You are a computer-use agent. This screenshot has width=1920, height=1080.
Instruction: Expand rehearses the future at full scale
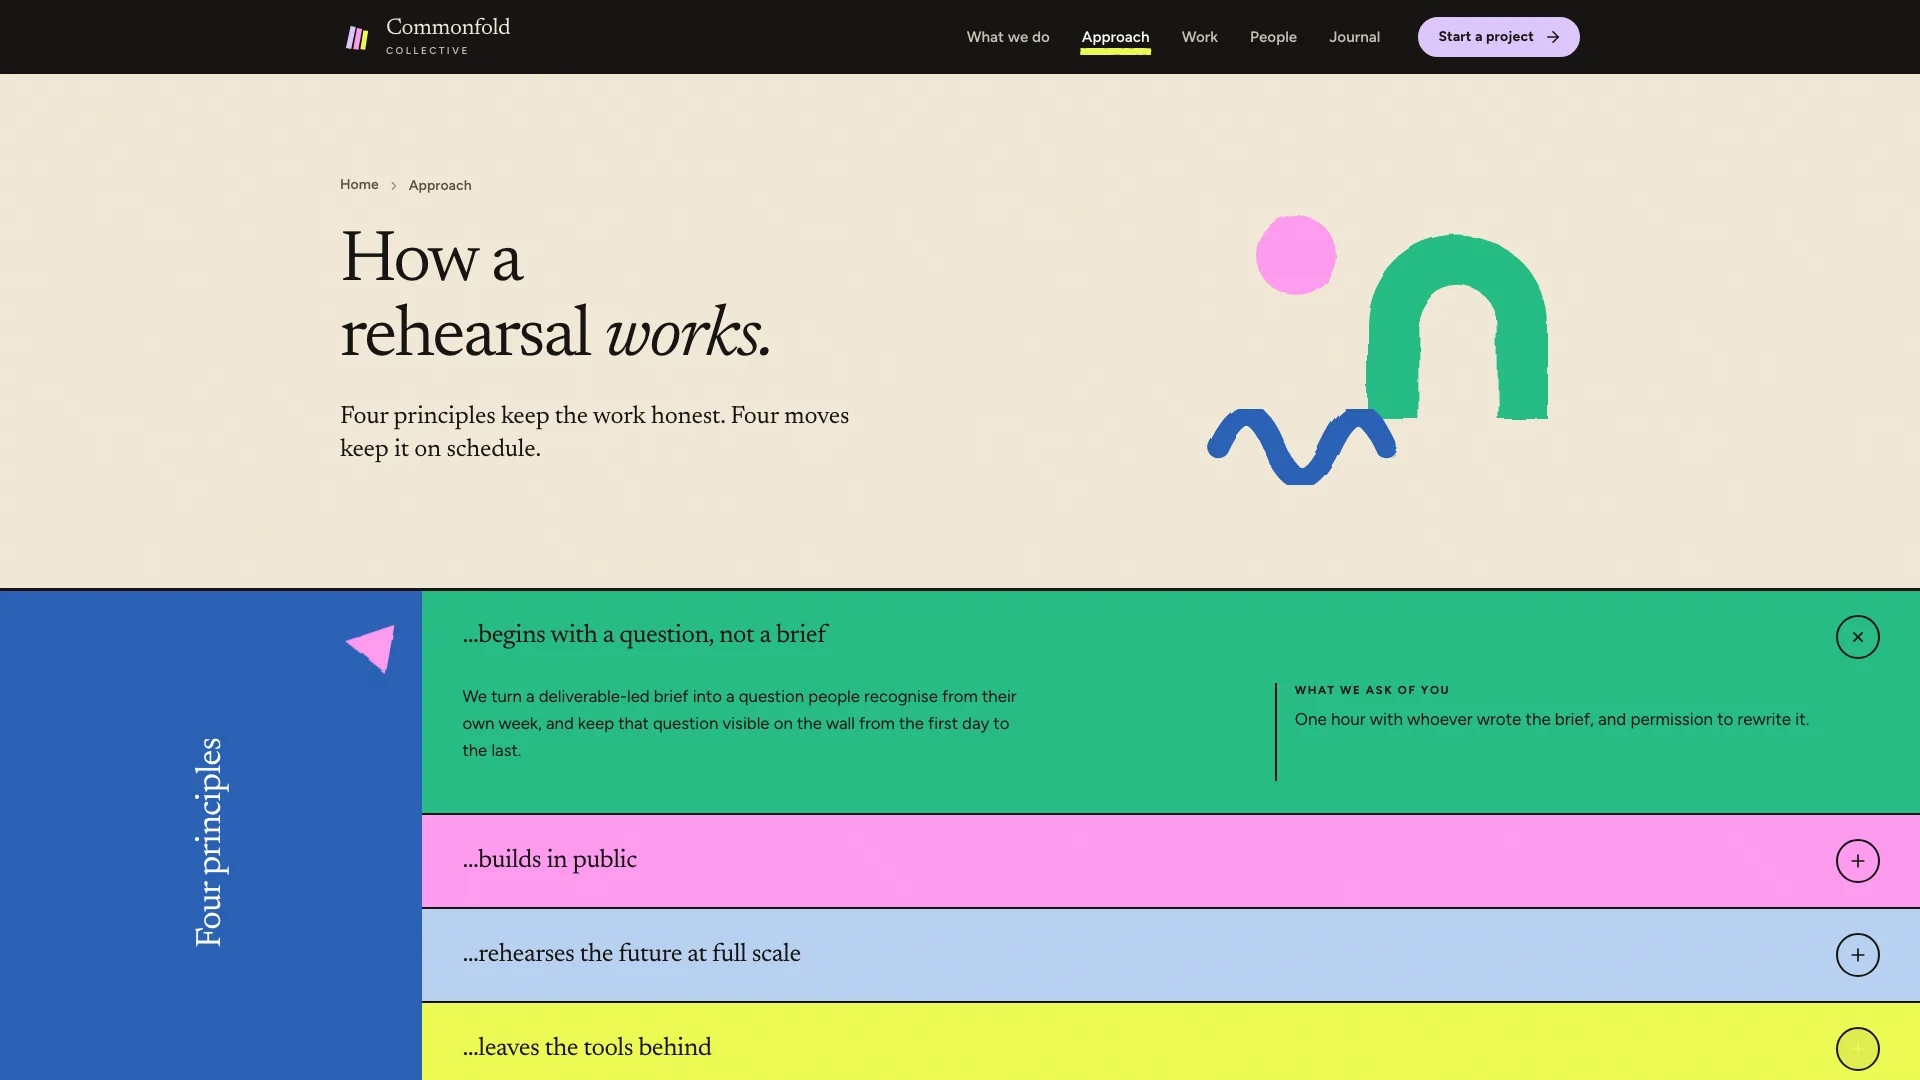(1857, 955)
